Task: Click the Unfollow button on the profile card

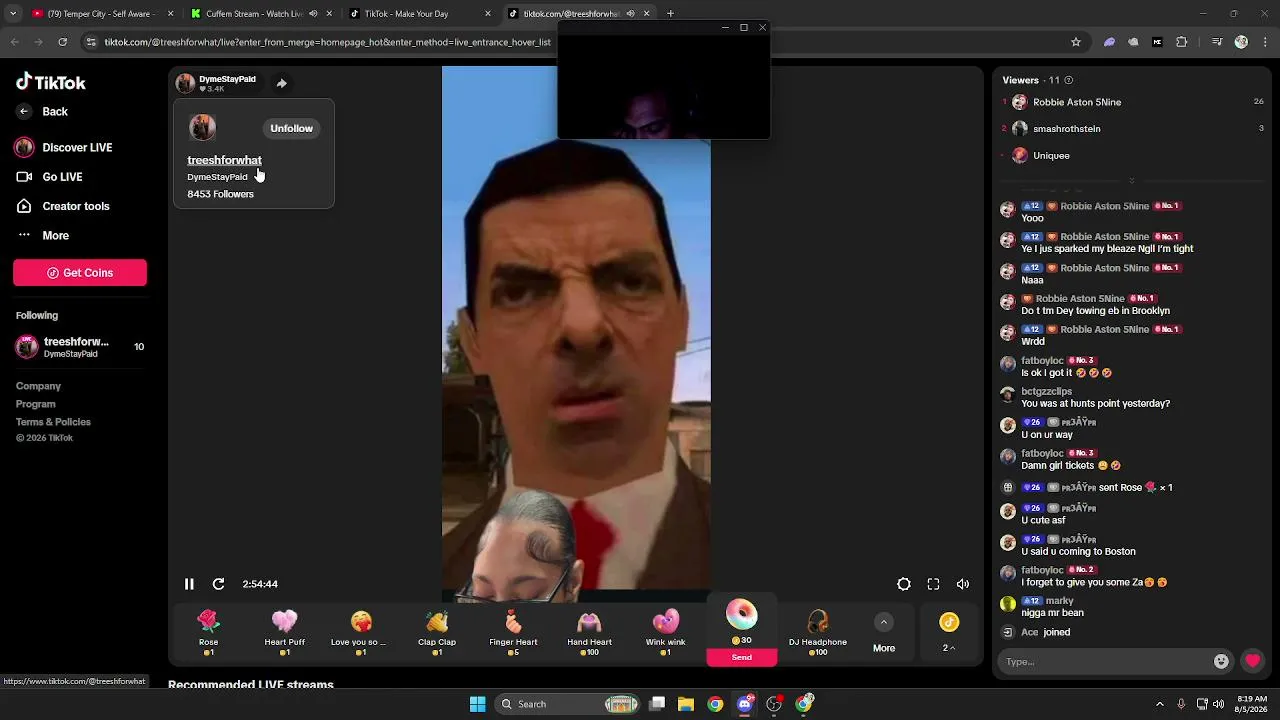Action: (x=291, y=128)
